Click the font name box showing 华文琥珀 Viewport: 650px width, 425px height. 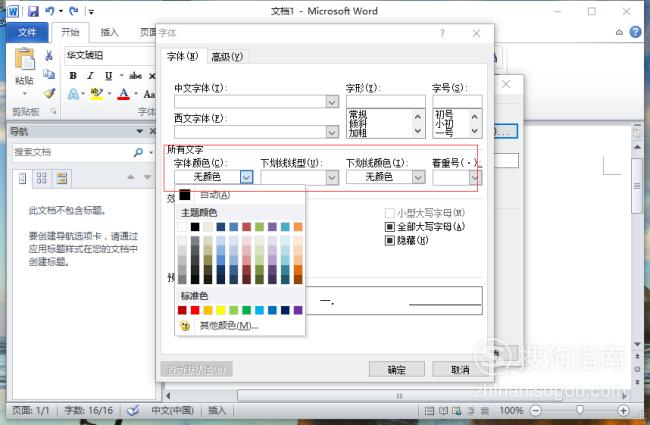(110, 55)
